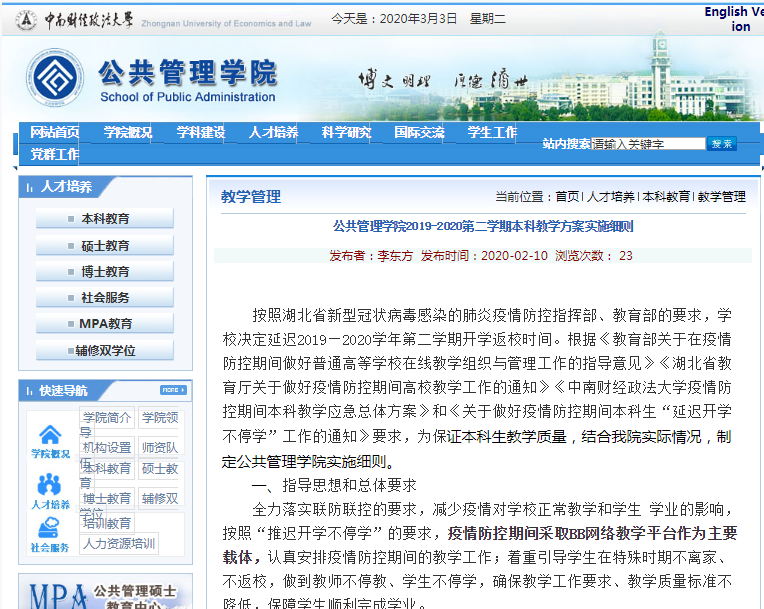Select 本科教育 in the left sidebar
This screenshot has height=609, width=764.
105,219
